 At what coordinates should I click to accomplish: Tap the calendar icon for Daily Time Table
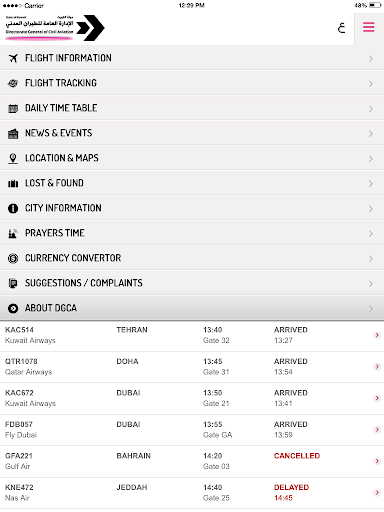click(13, 108)
